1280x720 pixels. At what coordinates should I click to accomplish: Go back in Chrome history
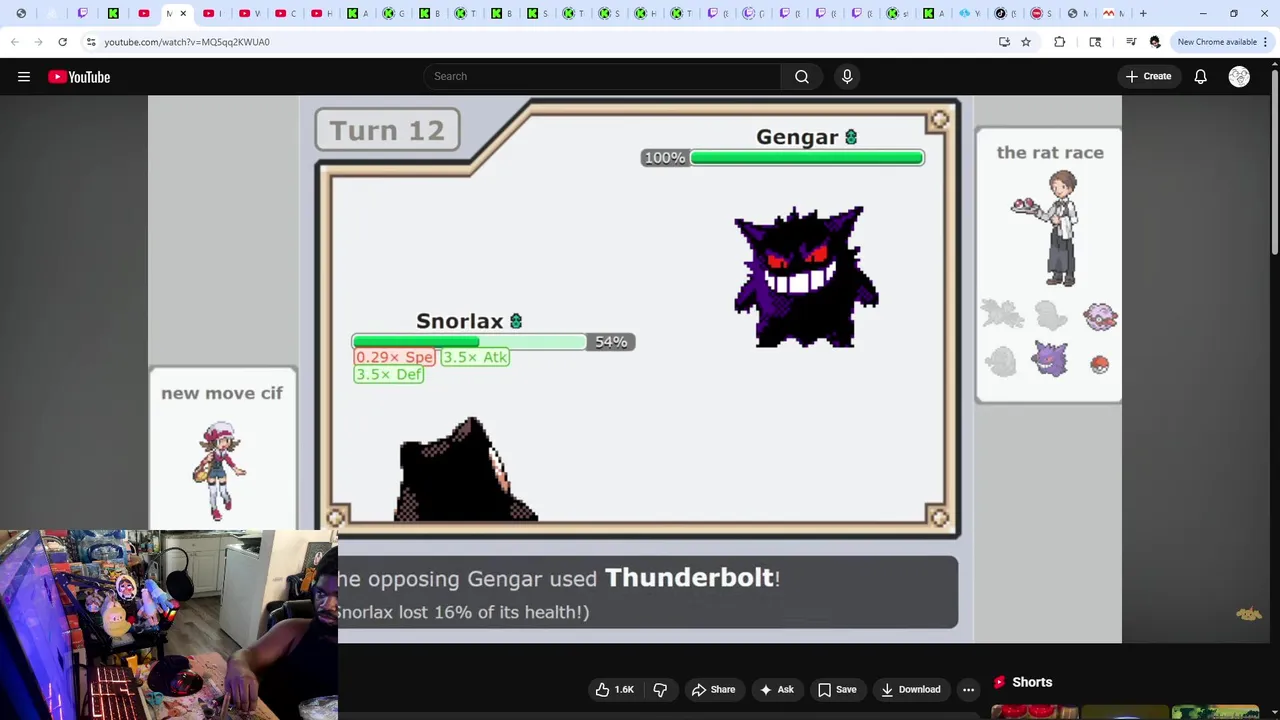coord(15,42)
